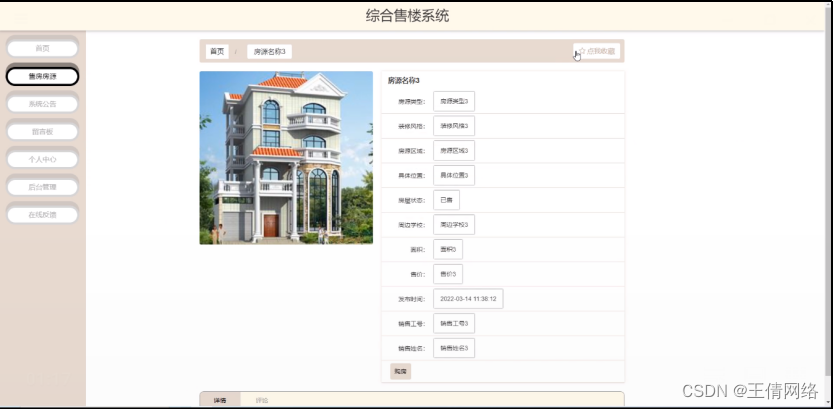Image resolution: width=834 pixels, height=409 pixels.
Task: Click the 综合售楼系统 page title
Action: point(407,15)
